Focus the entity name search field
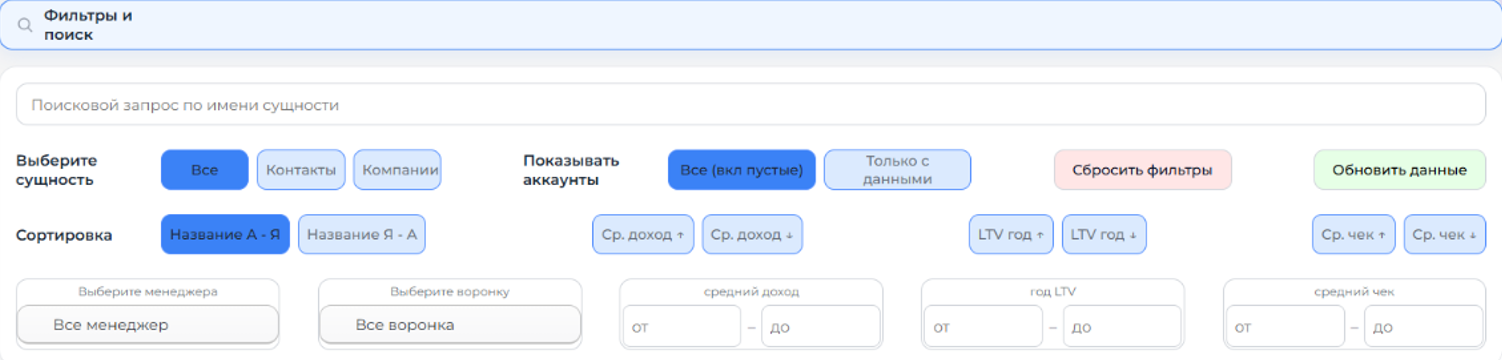Image resolution: width=1502 pixels, height=360 pixels. [751, 104]
